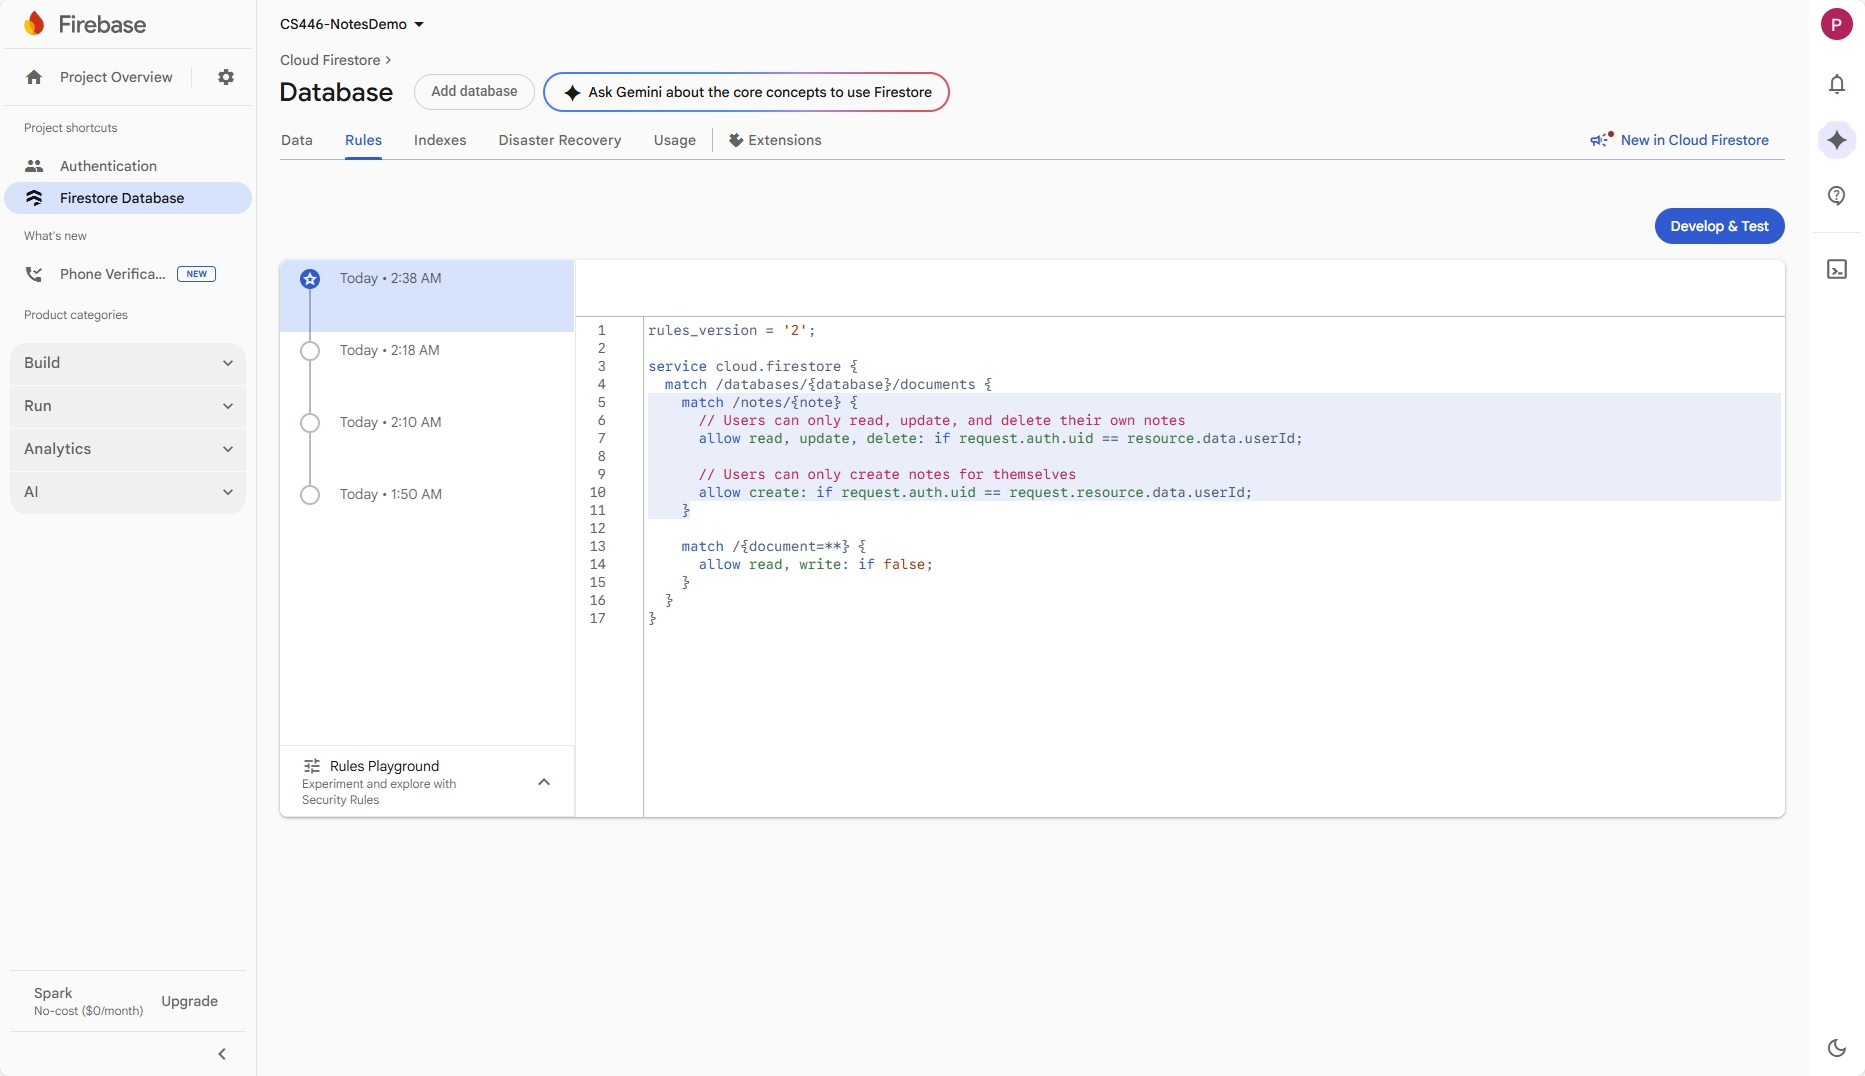This screenshot has width=1865, height=1076.
Task: Open the help question-mark icon
Action: tap(1836, 196)
